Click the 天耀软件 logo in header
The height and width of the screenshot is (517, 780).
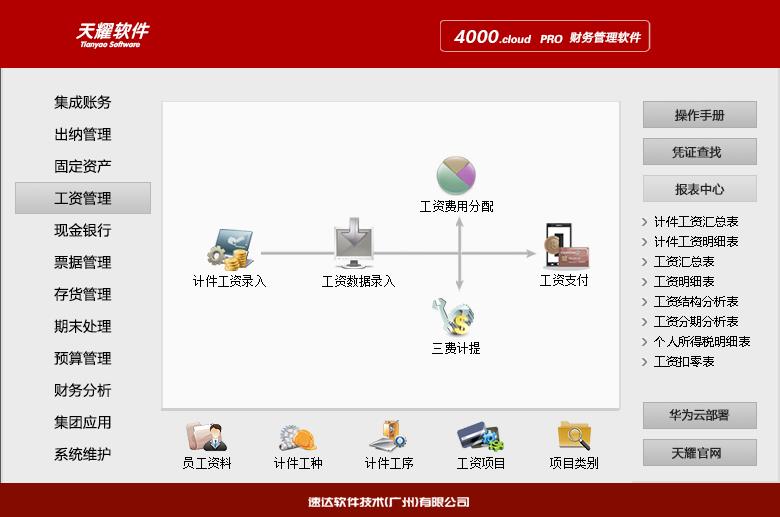point(113,34)
